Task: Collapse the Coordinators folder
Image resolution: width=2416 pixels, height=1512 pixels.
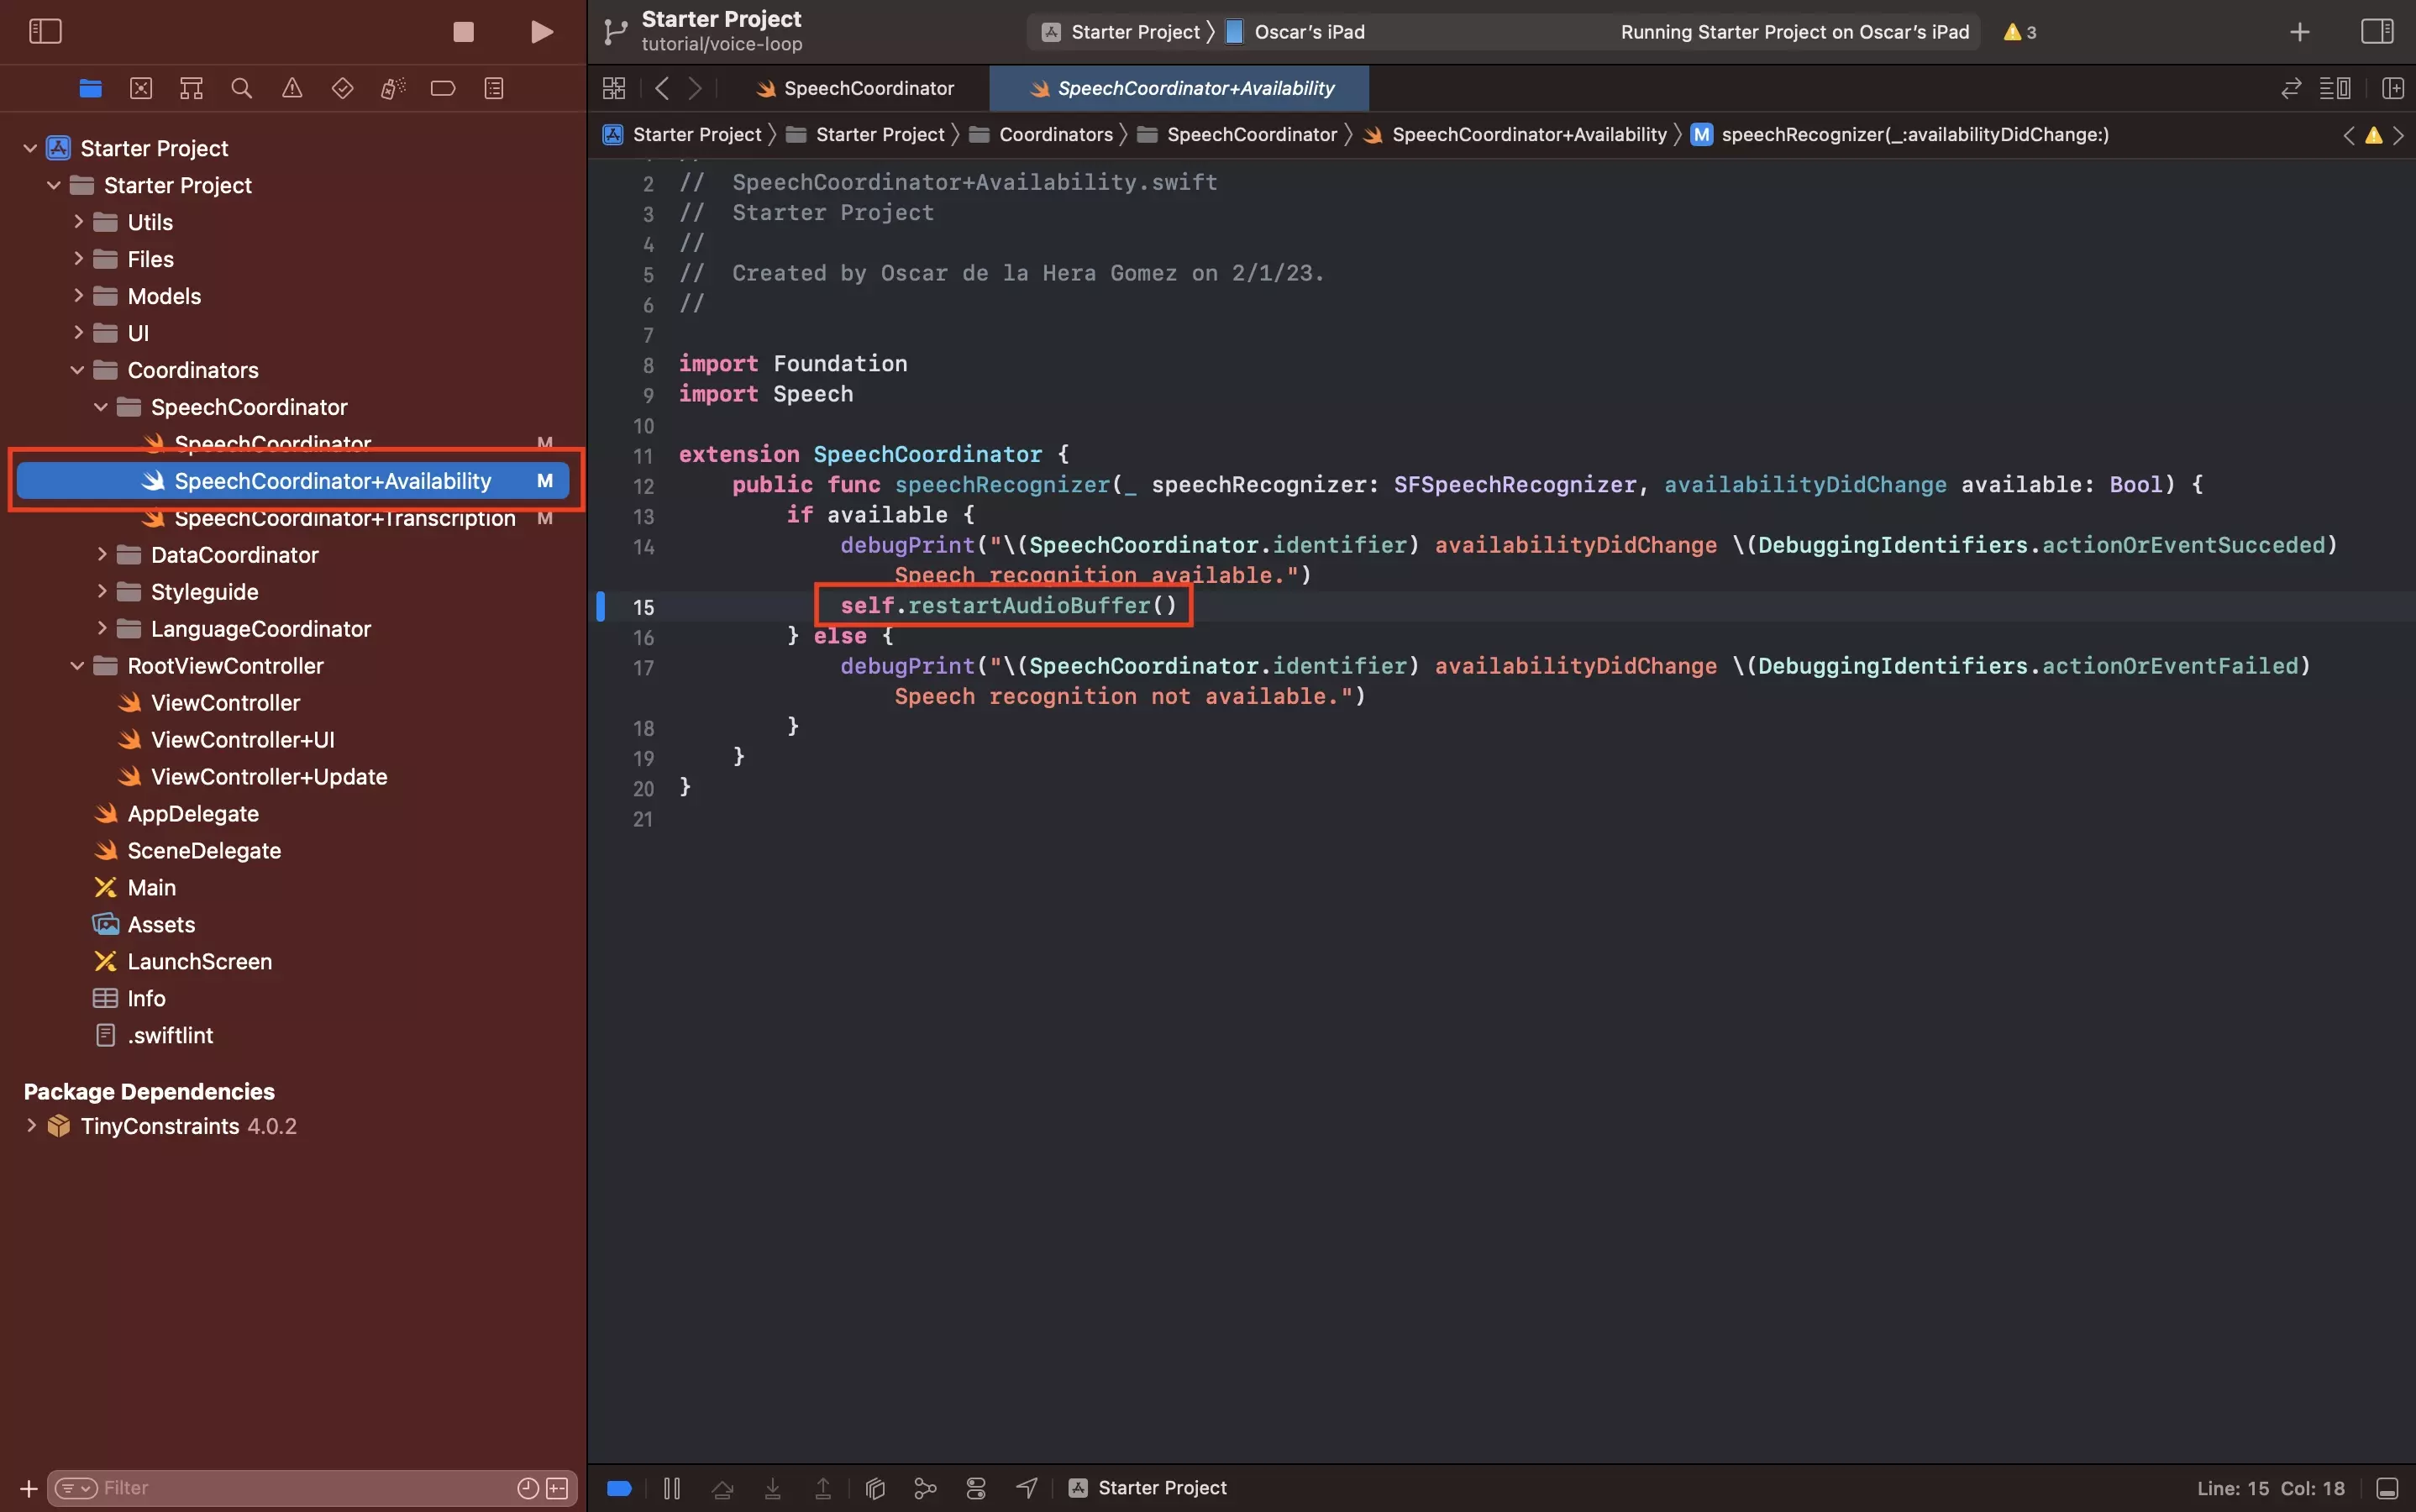Action: coord(78,370)
